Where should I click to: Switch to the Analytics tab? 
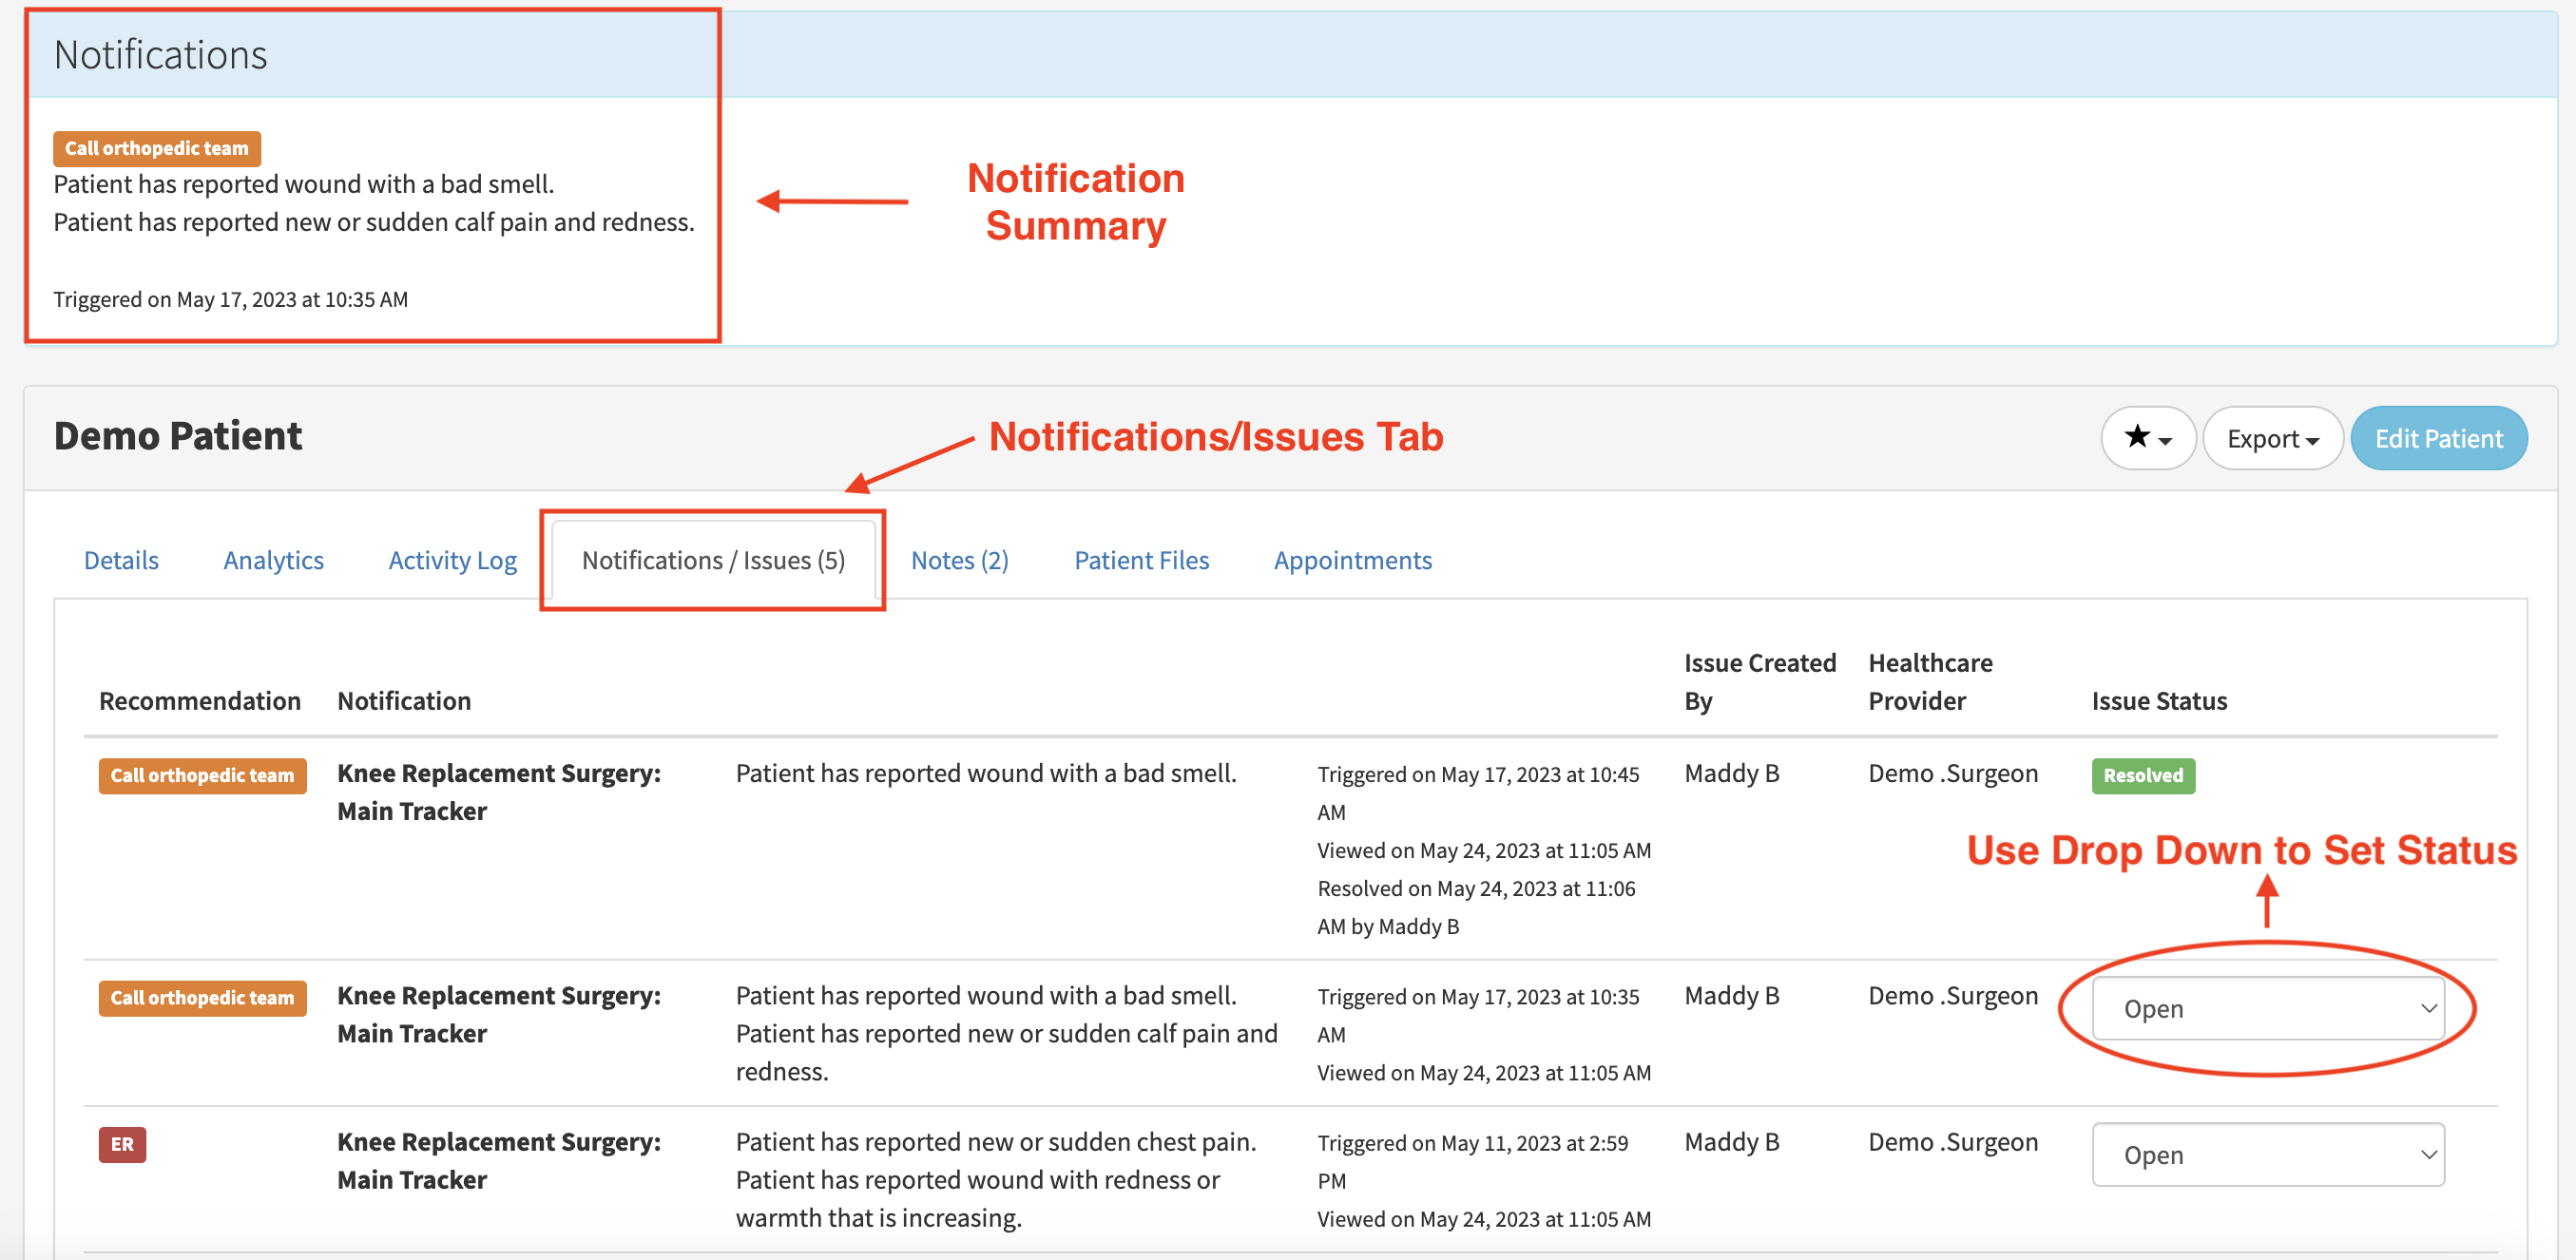tap(273, 560)
